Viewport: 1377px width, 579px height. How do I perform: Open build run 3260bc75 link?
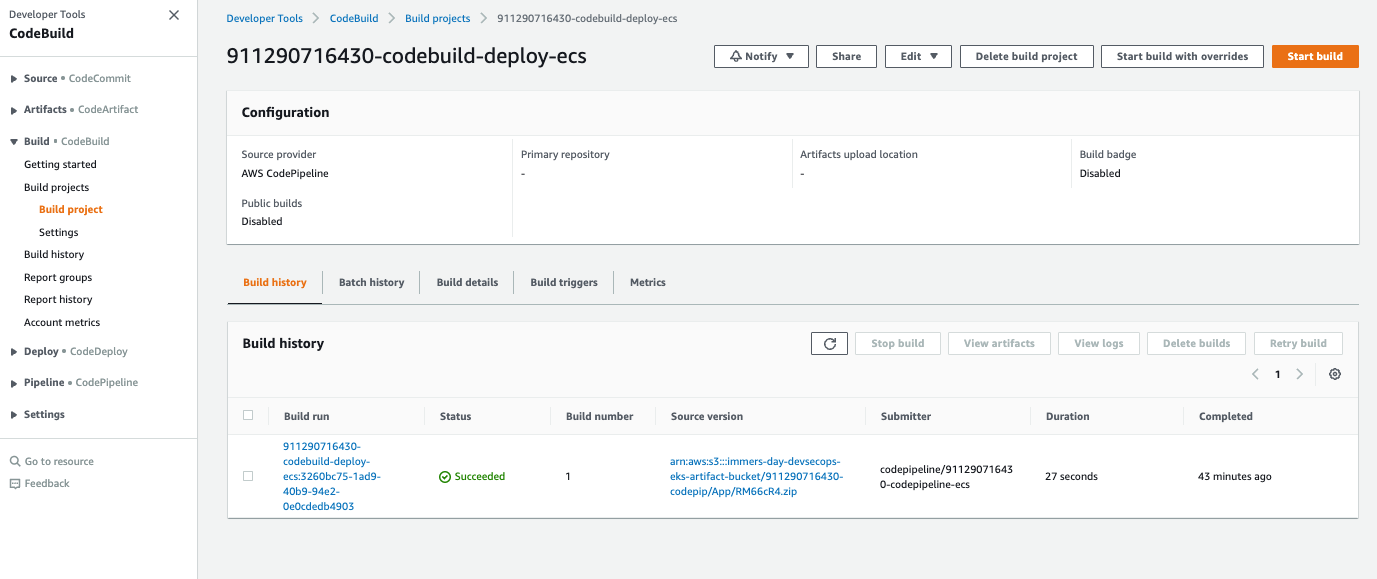(x=332, y=476)
